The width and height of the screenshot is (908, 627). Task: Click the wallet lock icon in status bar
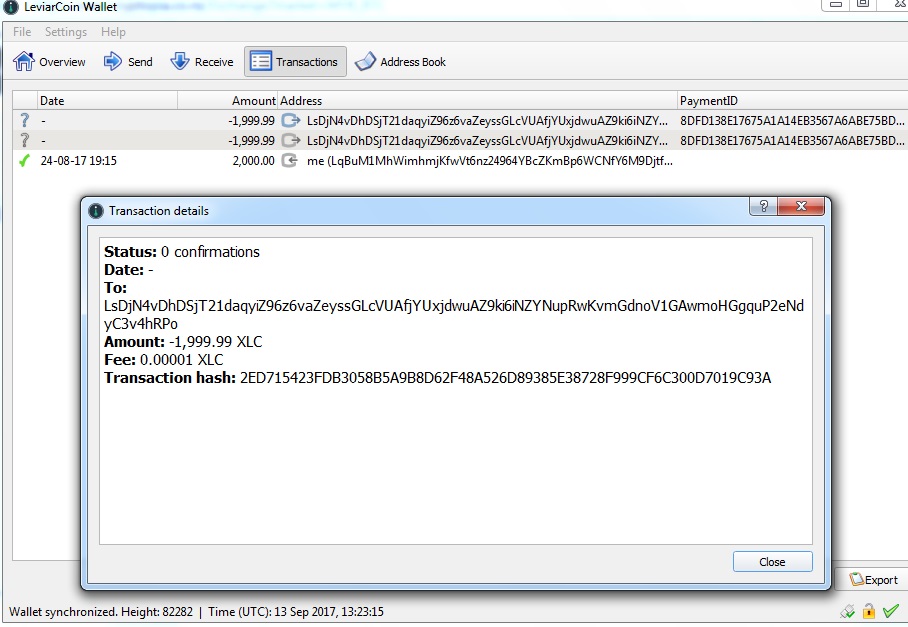click(868, 610)
